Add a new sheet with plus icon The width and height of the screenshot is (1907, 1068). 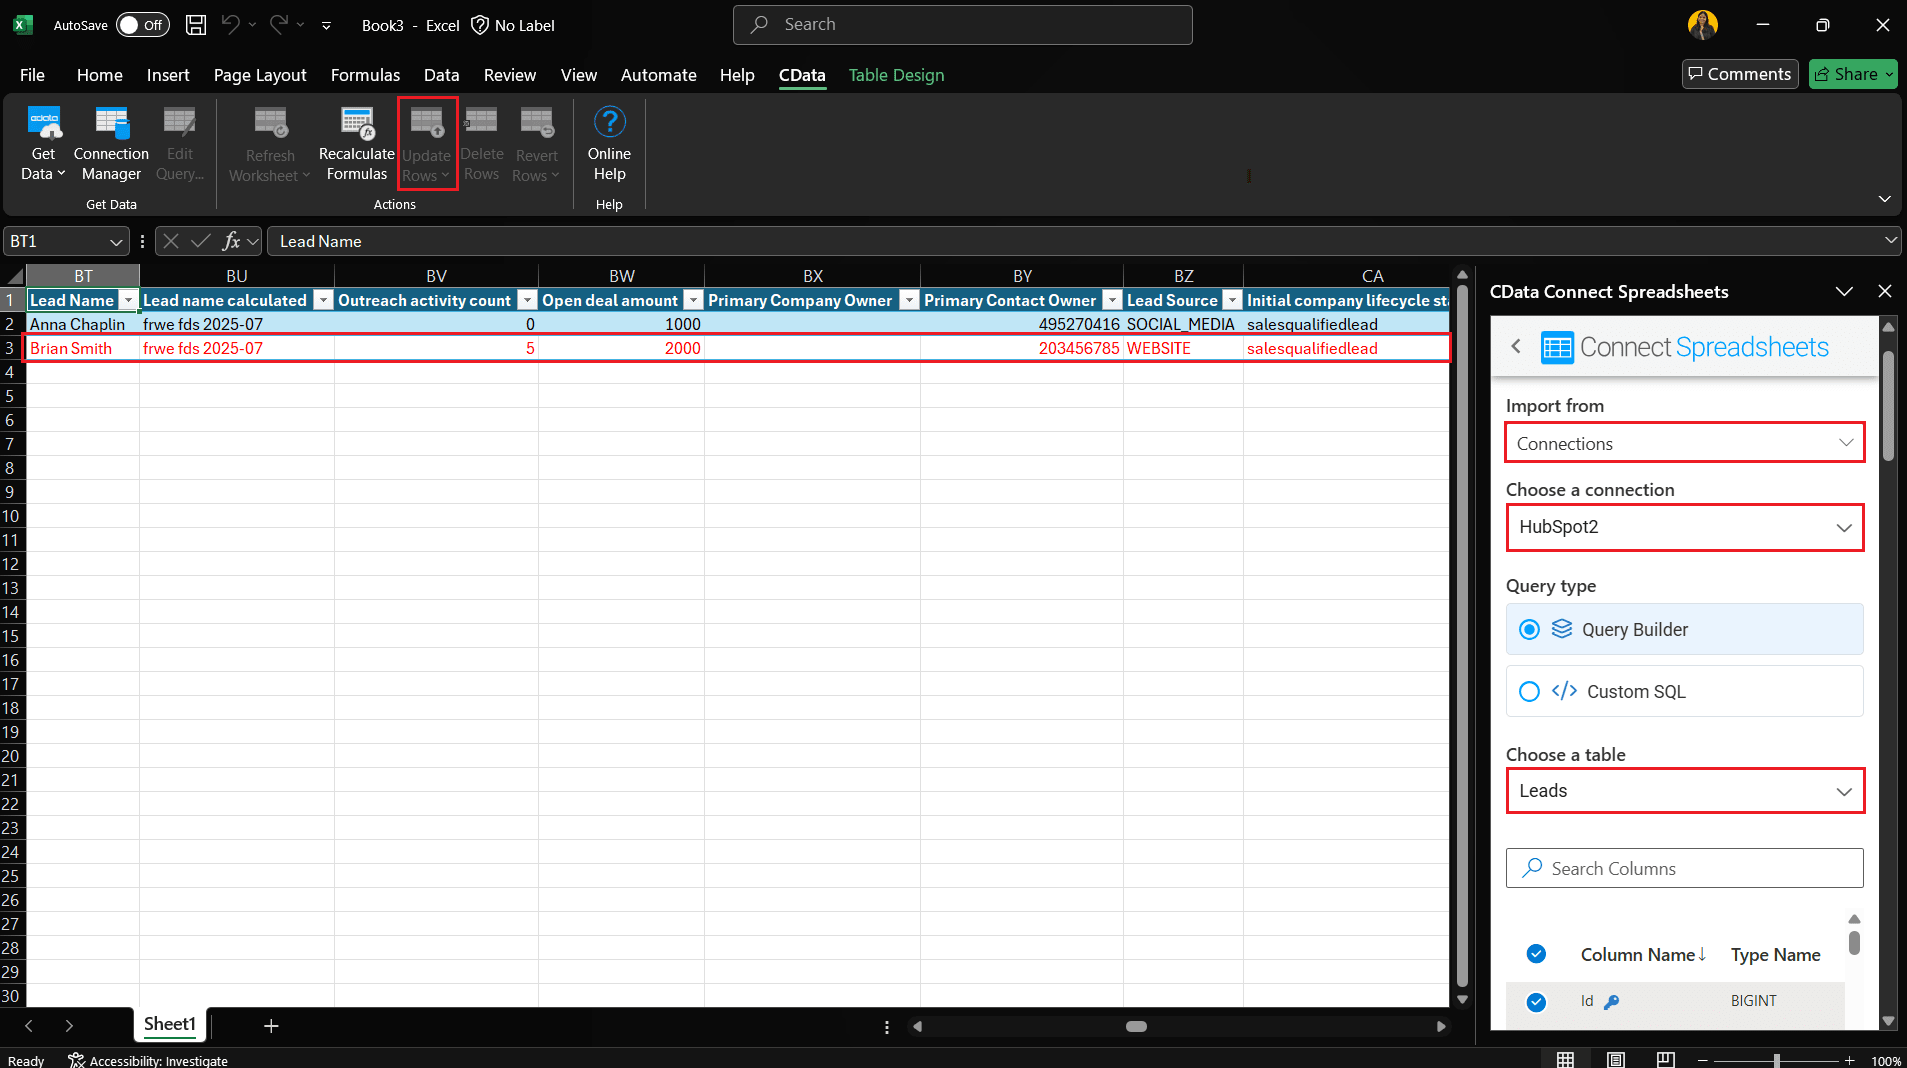[x=271, y=1025]
